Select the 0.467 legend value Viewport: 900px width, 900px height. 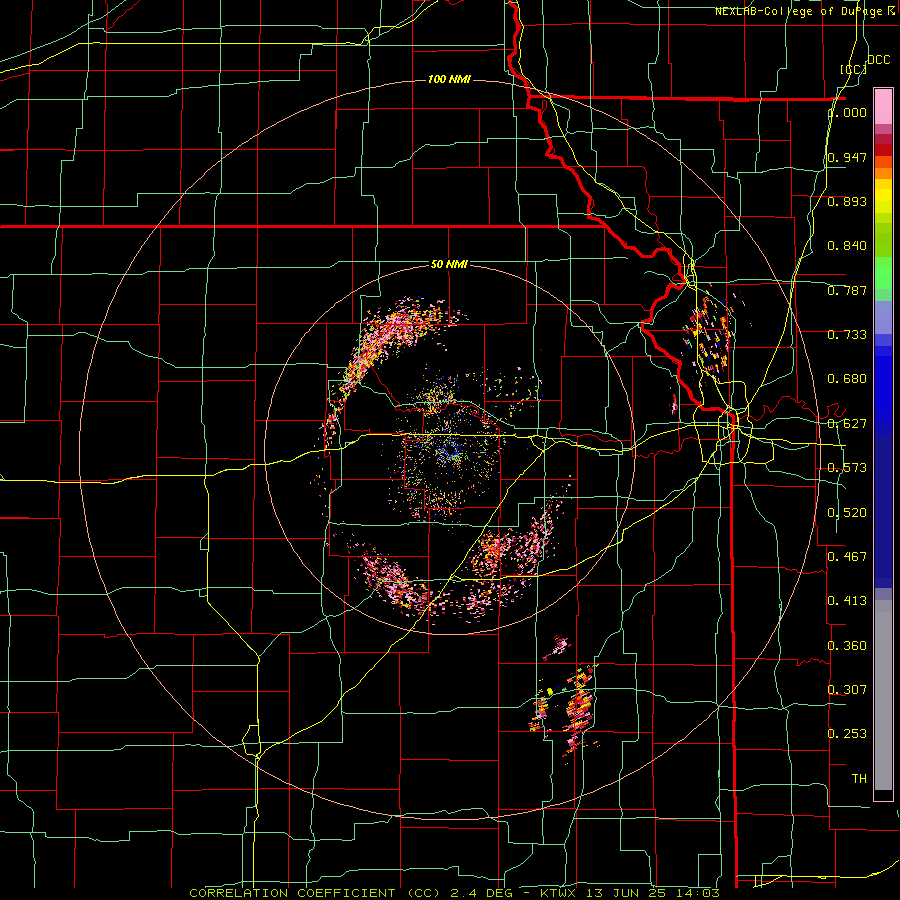coord(847,557)
